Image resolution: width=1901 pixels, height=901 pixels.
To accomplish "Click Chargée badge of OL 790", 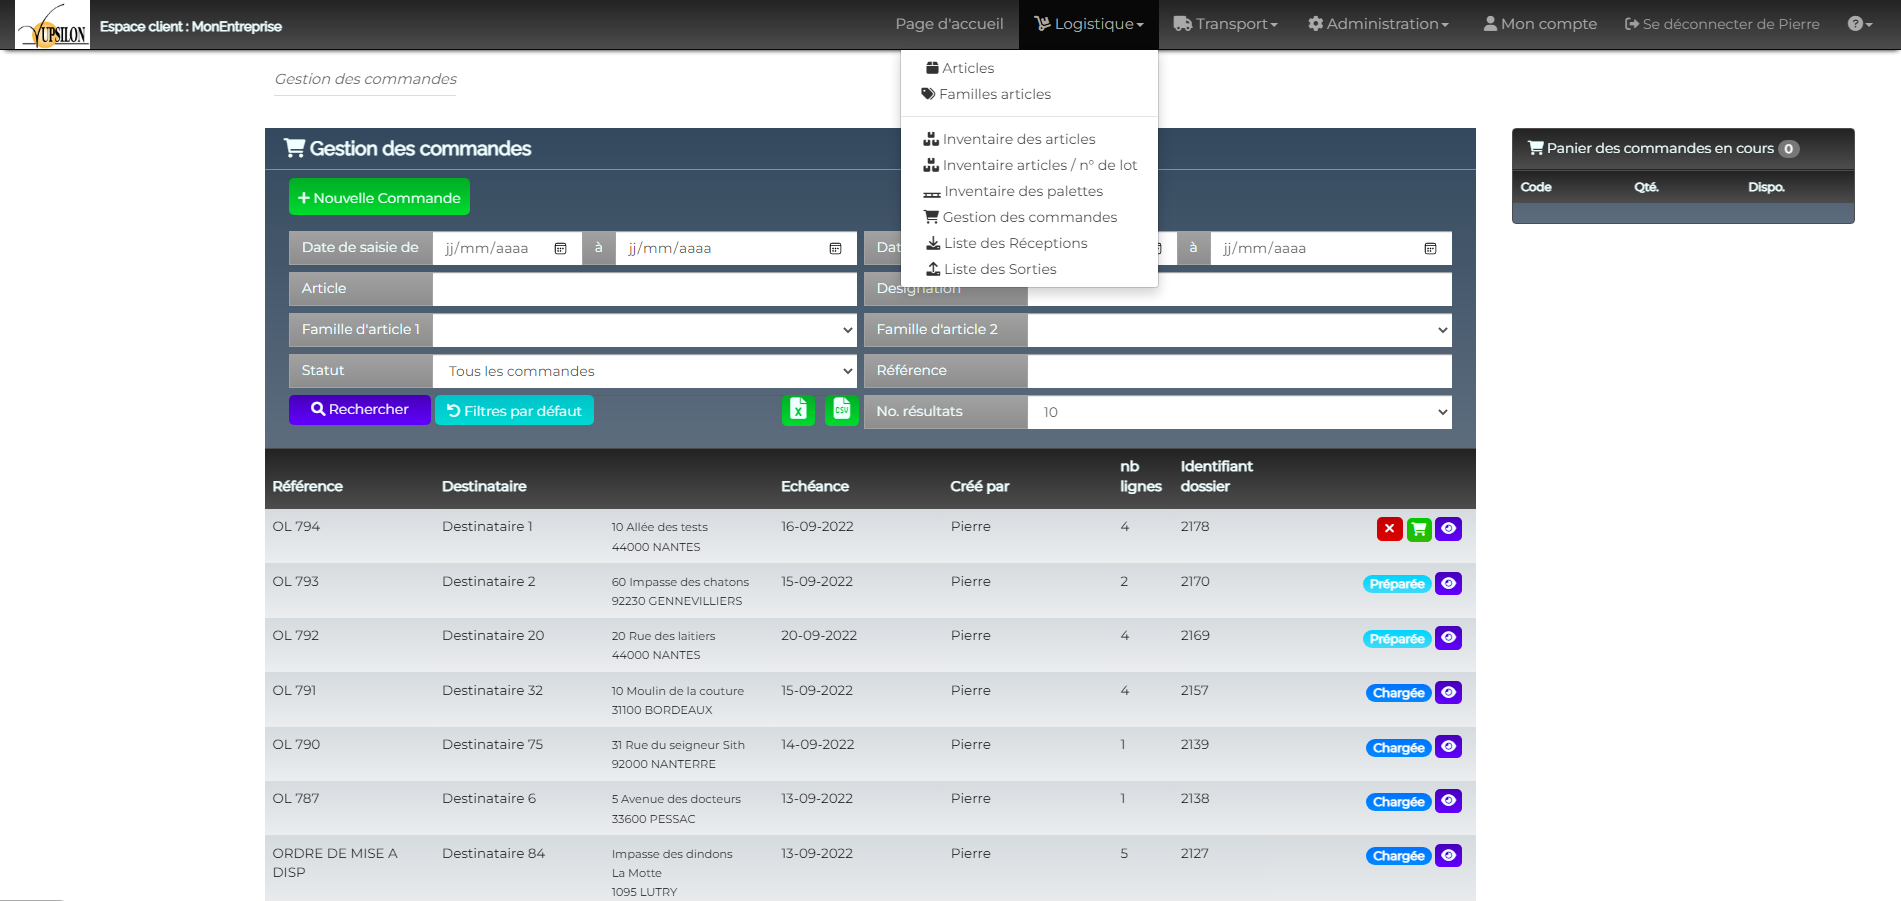I will tap(1398, 748).
